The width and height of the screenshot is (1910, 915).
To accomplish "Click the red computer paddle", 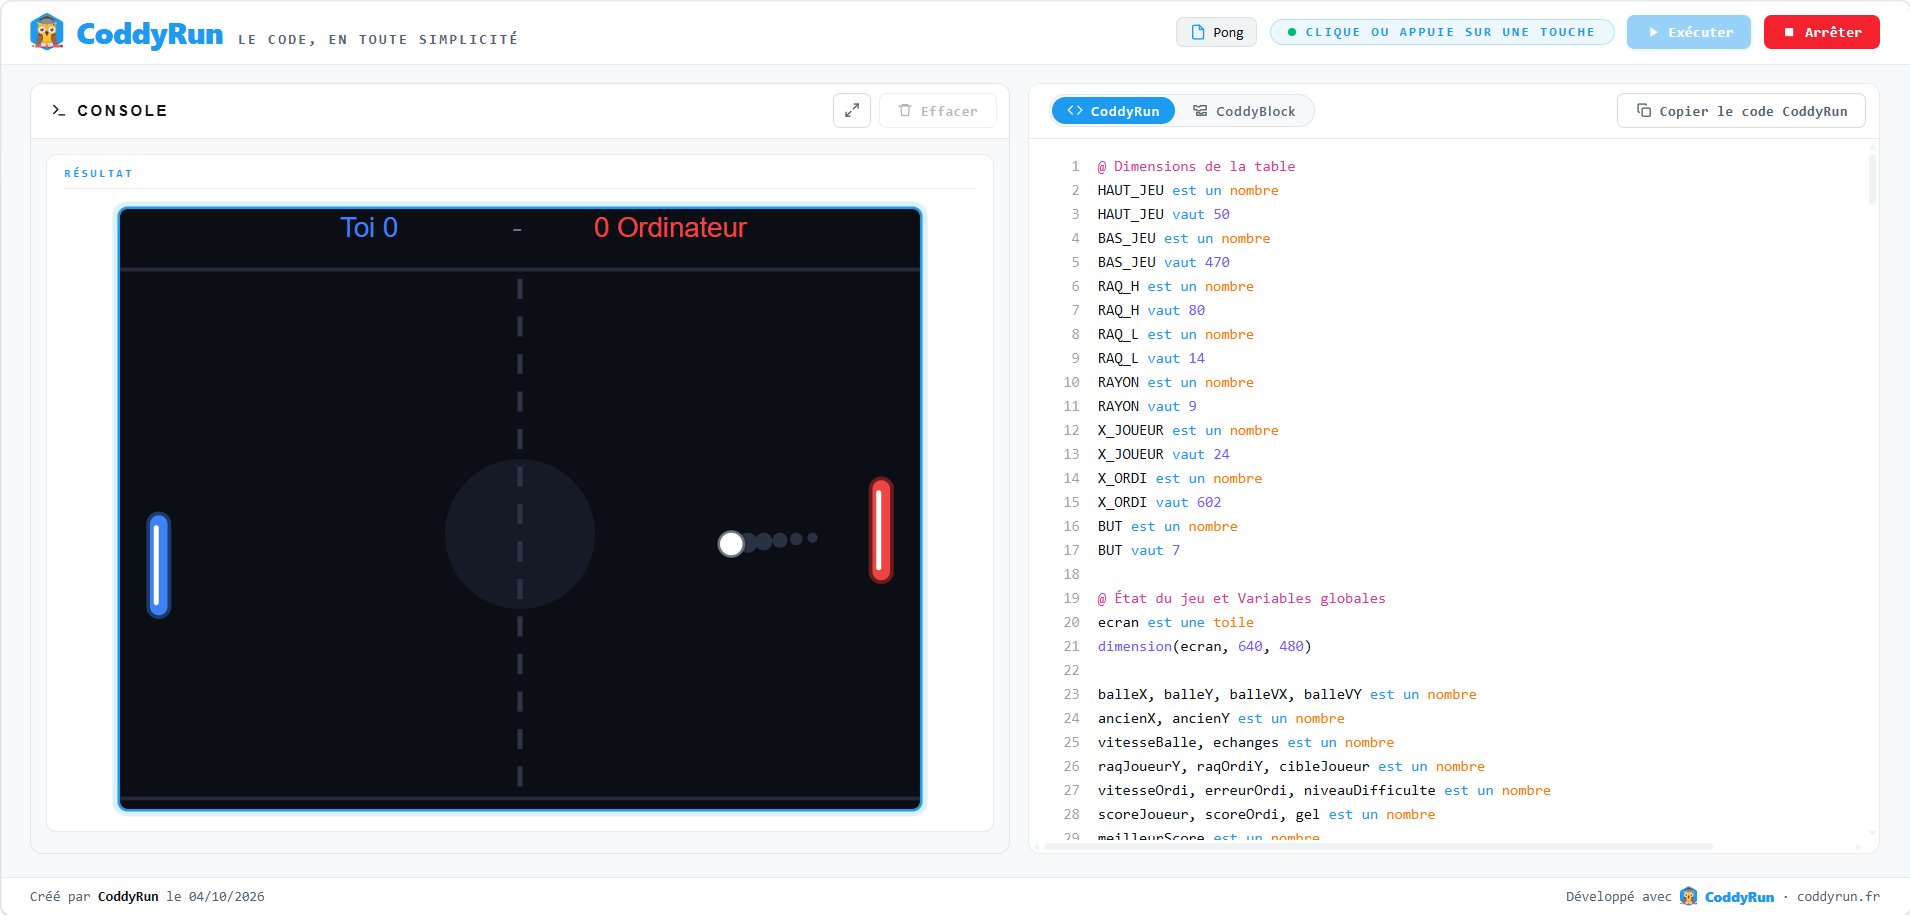I will 880,530.
